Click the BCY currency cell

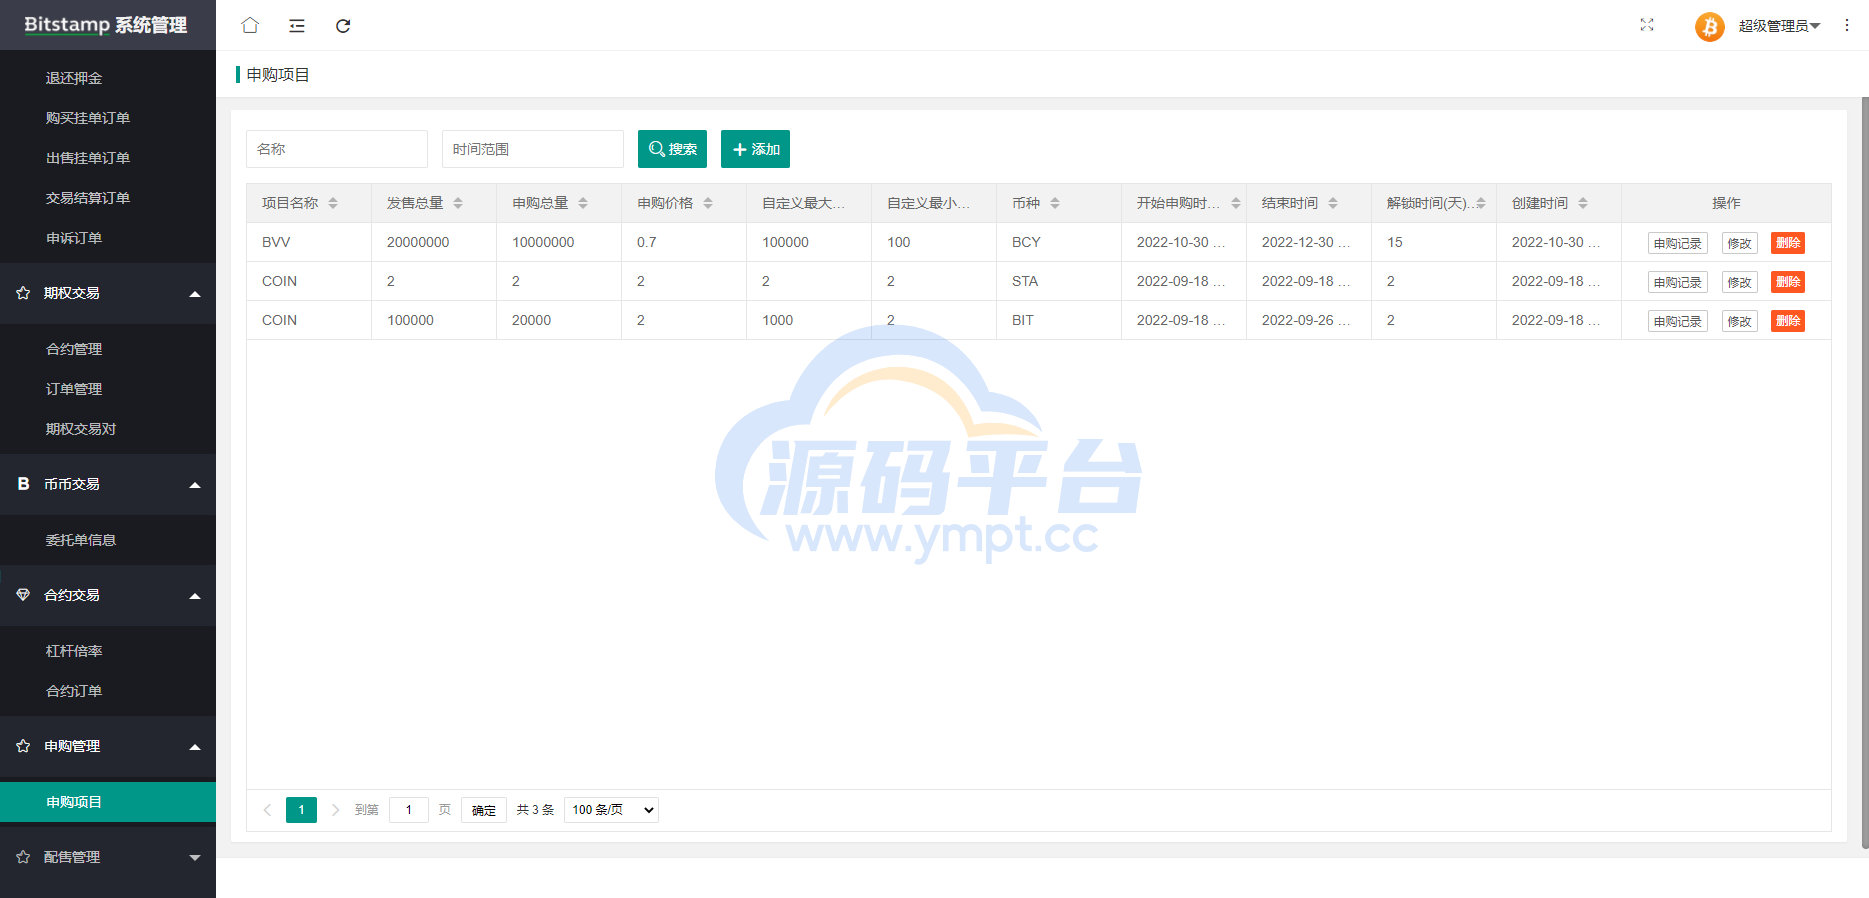click(x=1059, y=242)
